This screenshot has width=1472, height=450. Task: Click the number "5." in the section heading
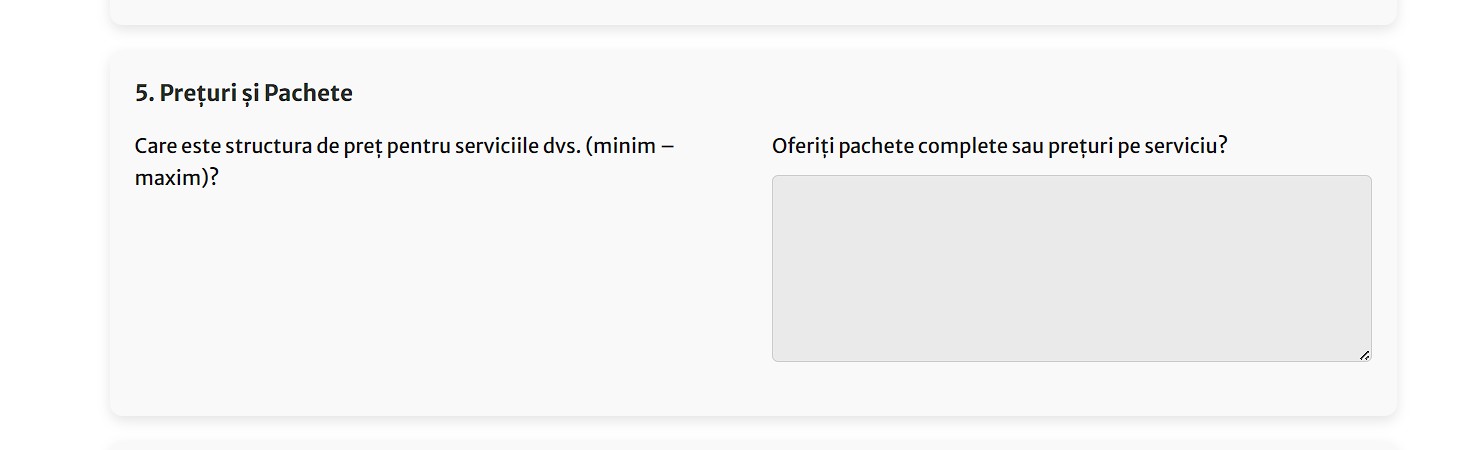click(x=144, y=93)
